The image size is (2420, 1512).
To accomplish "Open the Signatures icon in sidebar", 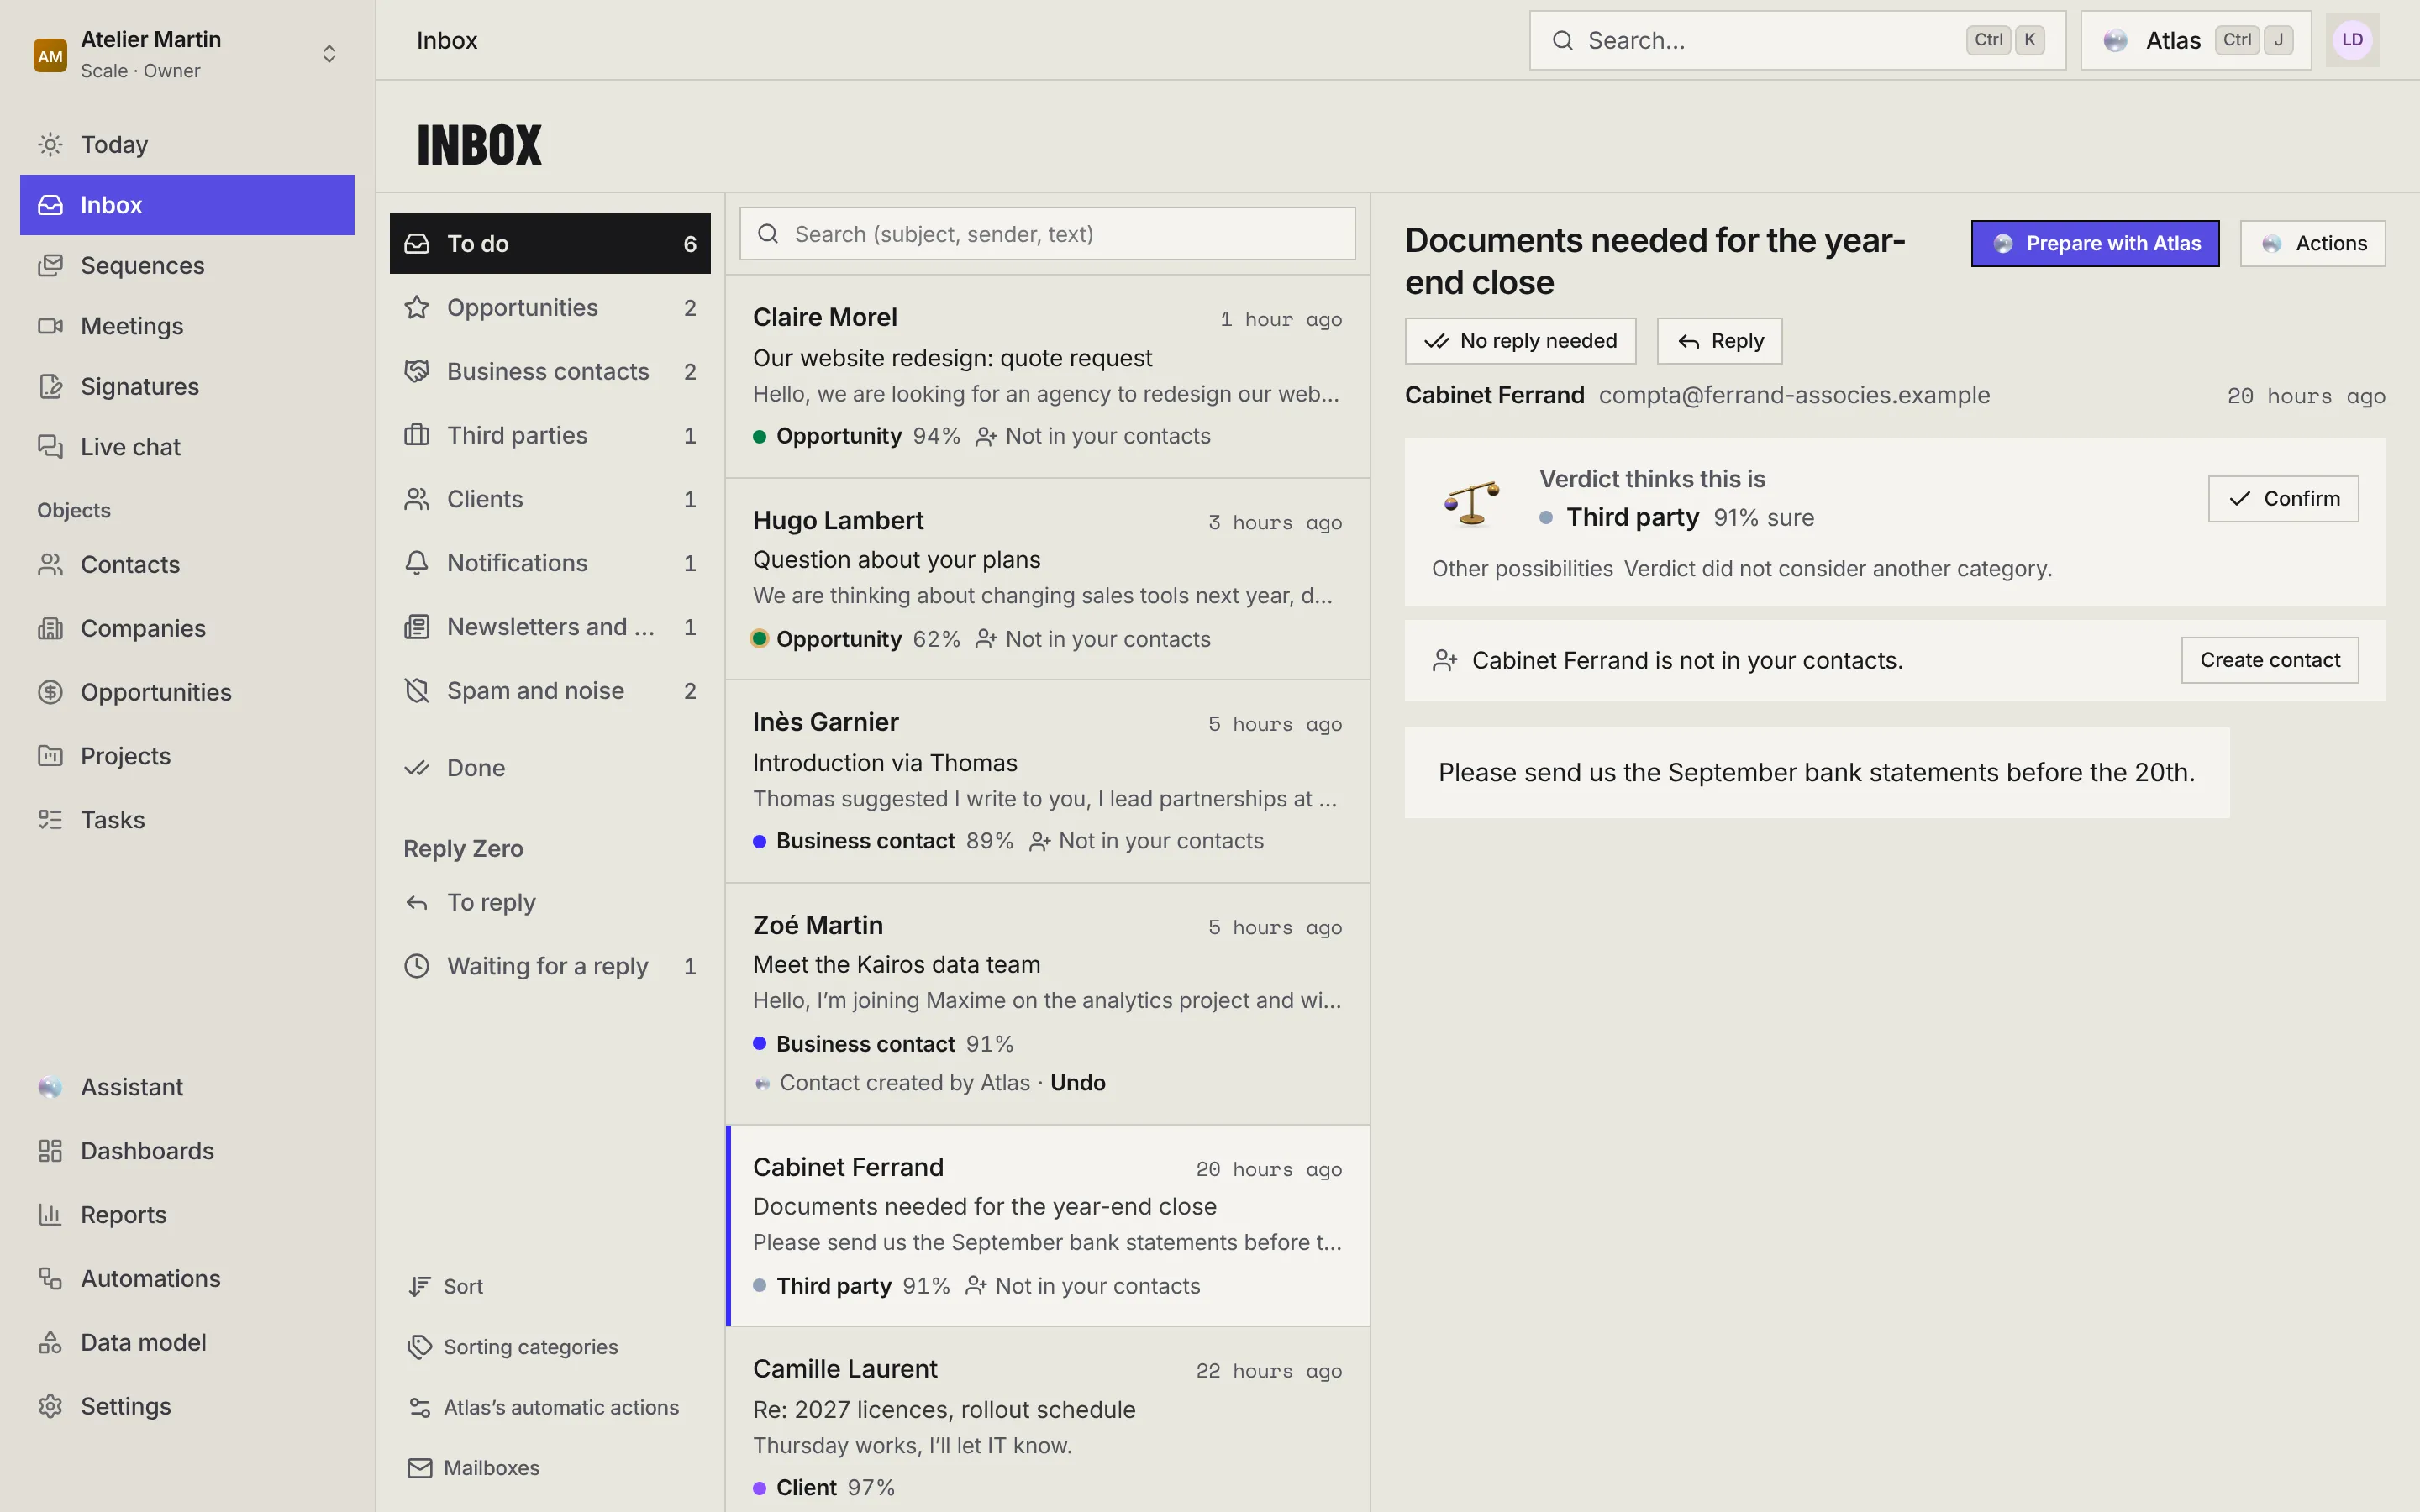I will 50,386.
